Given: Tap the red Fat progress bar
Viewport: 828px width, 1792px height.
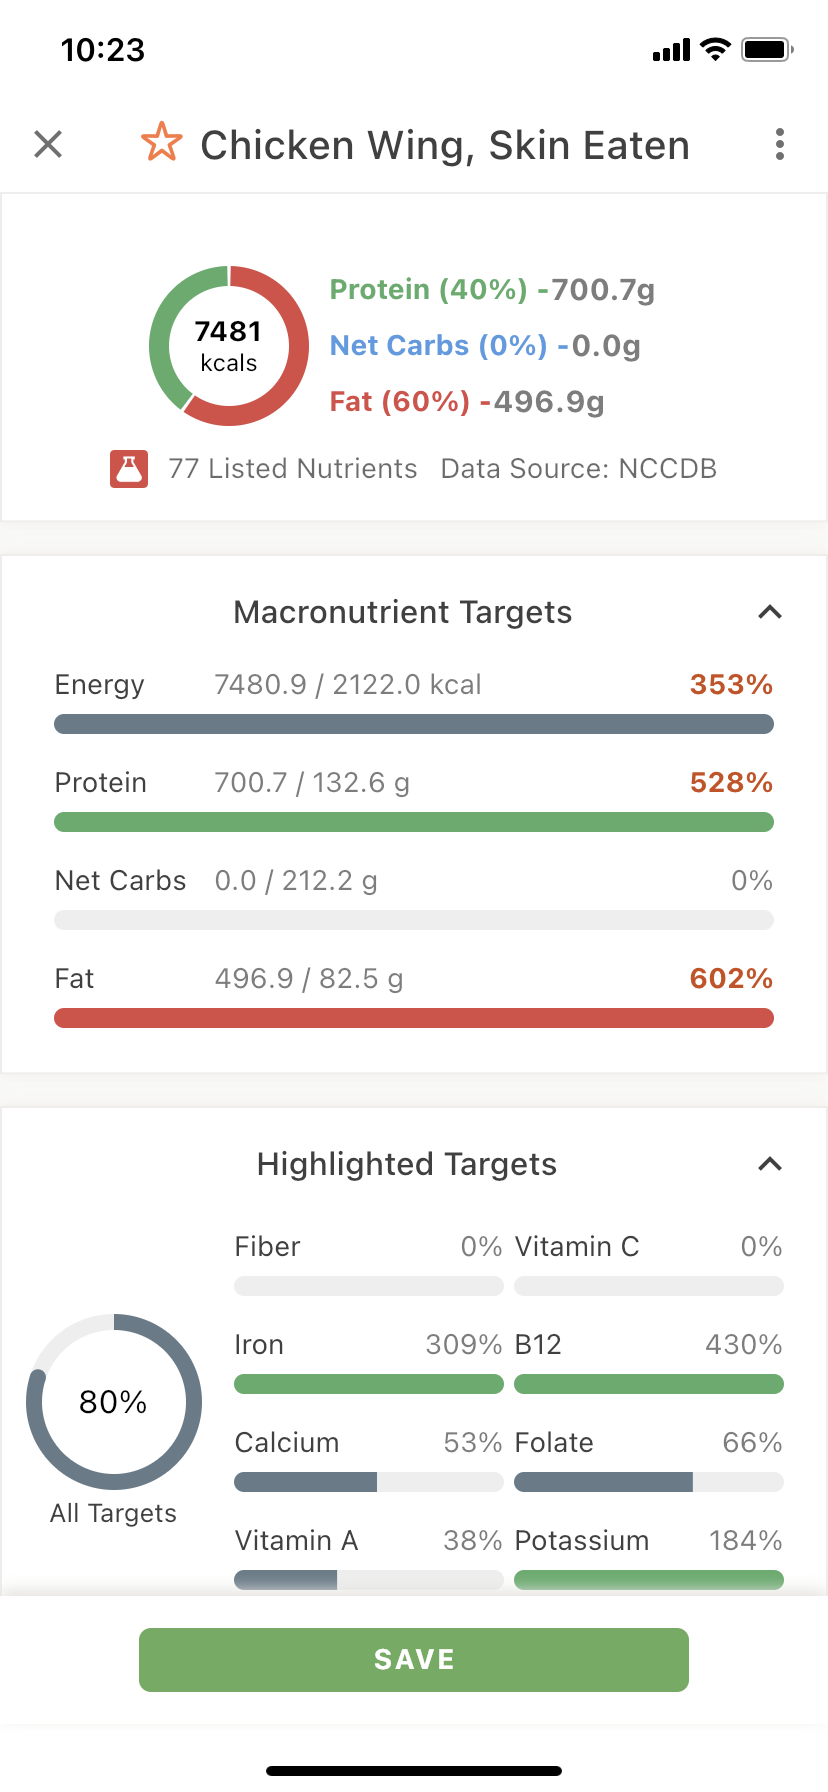Looking at the screenshot, I should 414,1018.
